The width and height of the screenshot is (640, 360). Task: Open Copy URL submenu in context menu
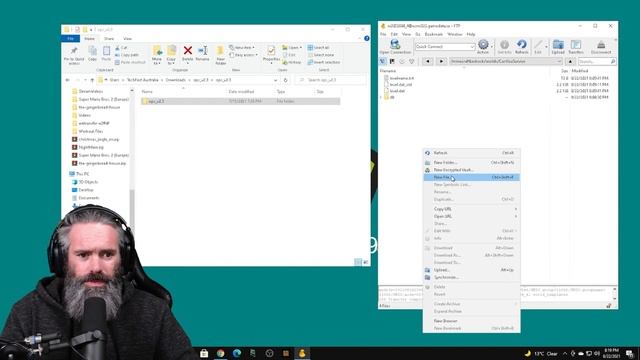click(x=471, y=209)
